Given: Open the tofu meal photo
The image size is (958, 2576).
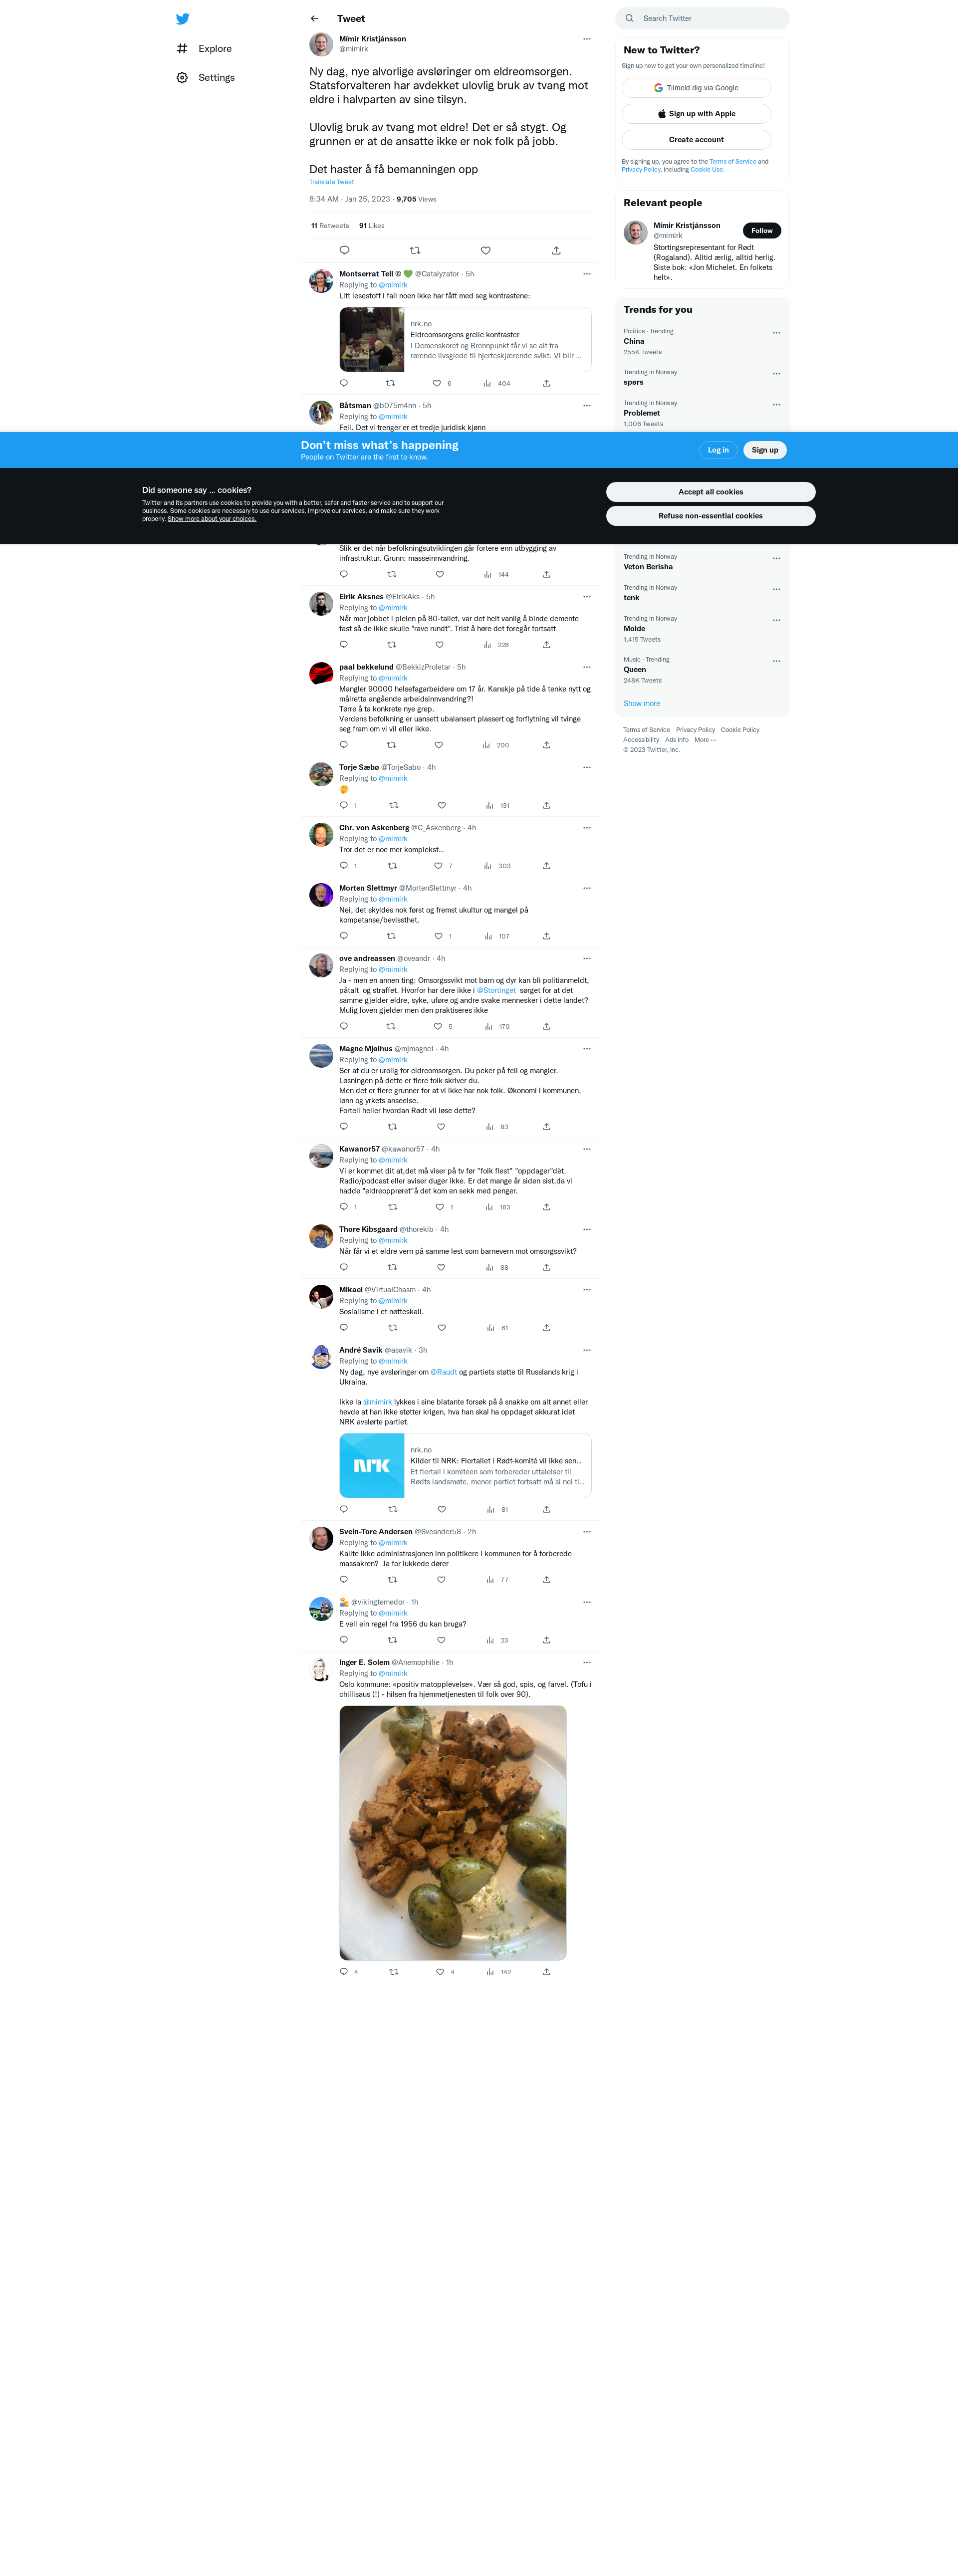Looking at the screenshot, I should tap(453, 1833).
